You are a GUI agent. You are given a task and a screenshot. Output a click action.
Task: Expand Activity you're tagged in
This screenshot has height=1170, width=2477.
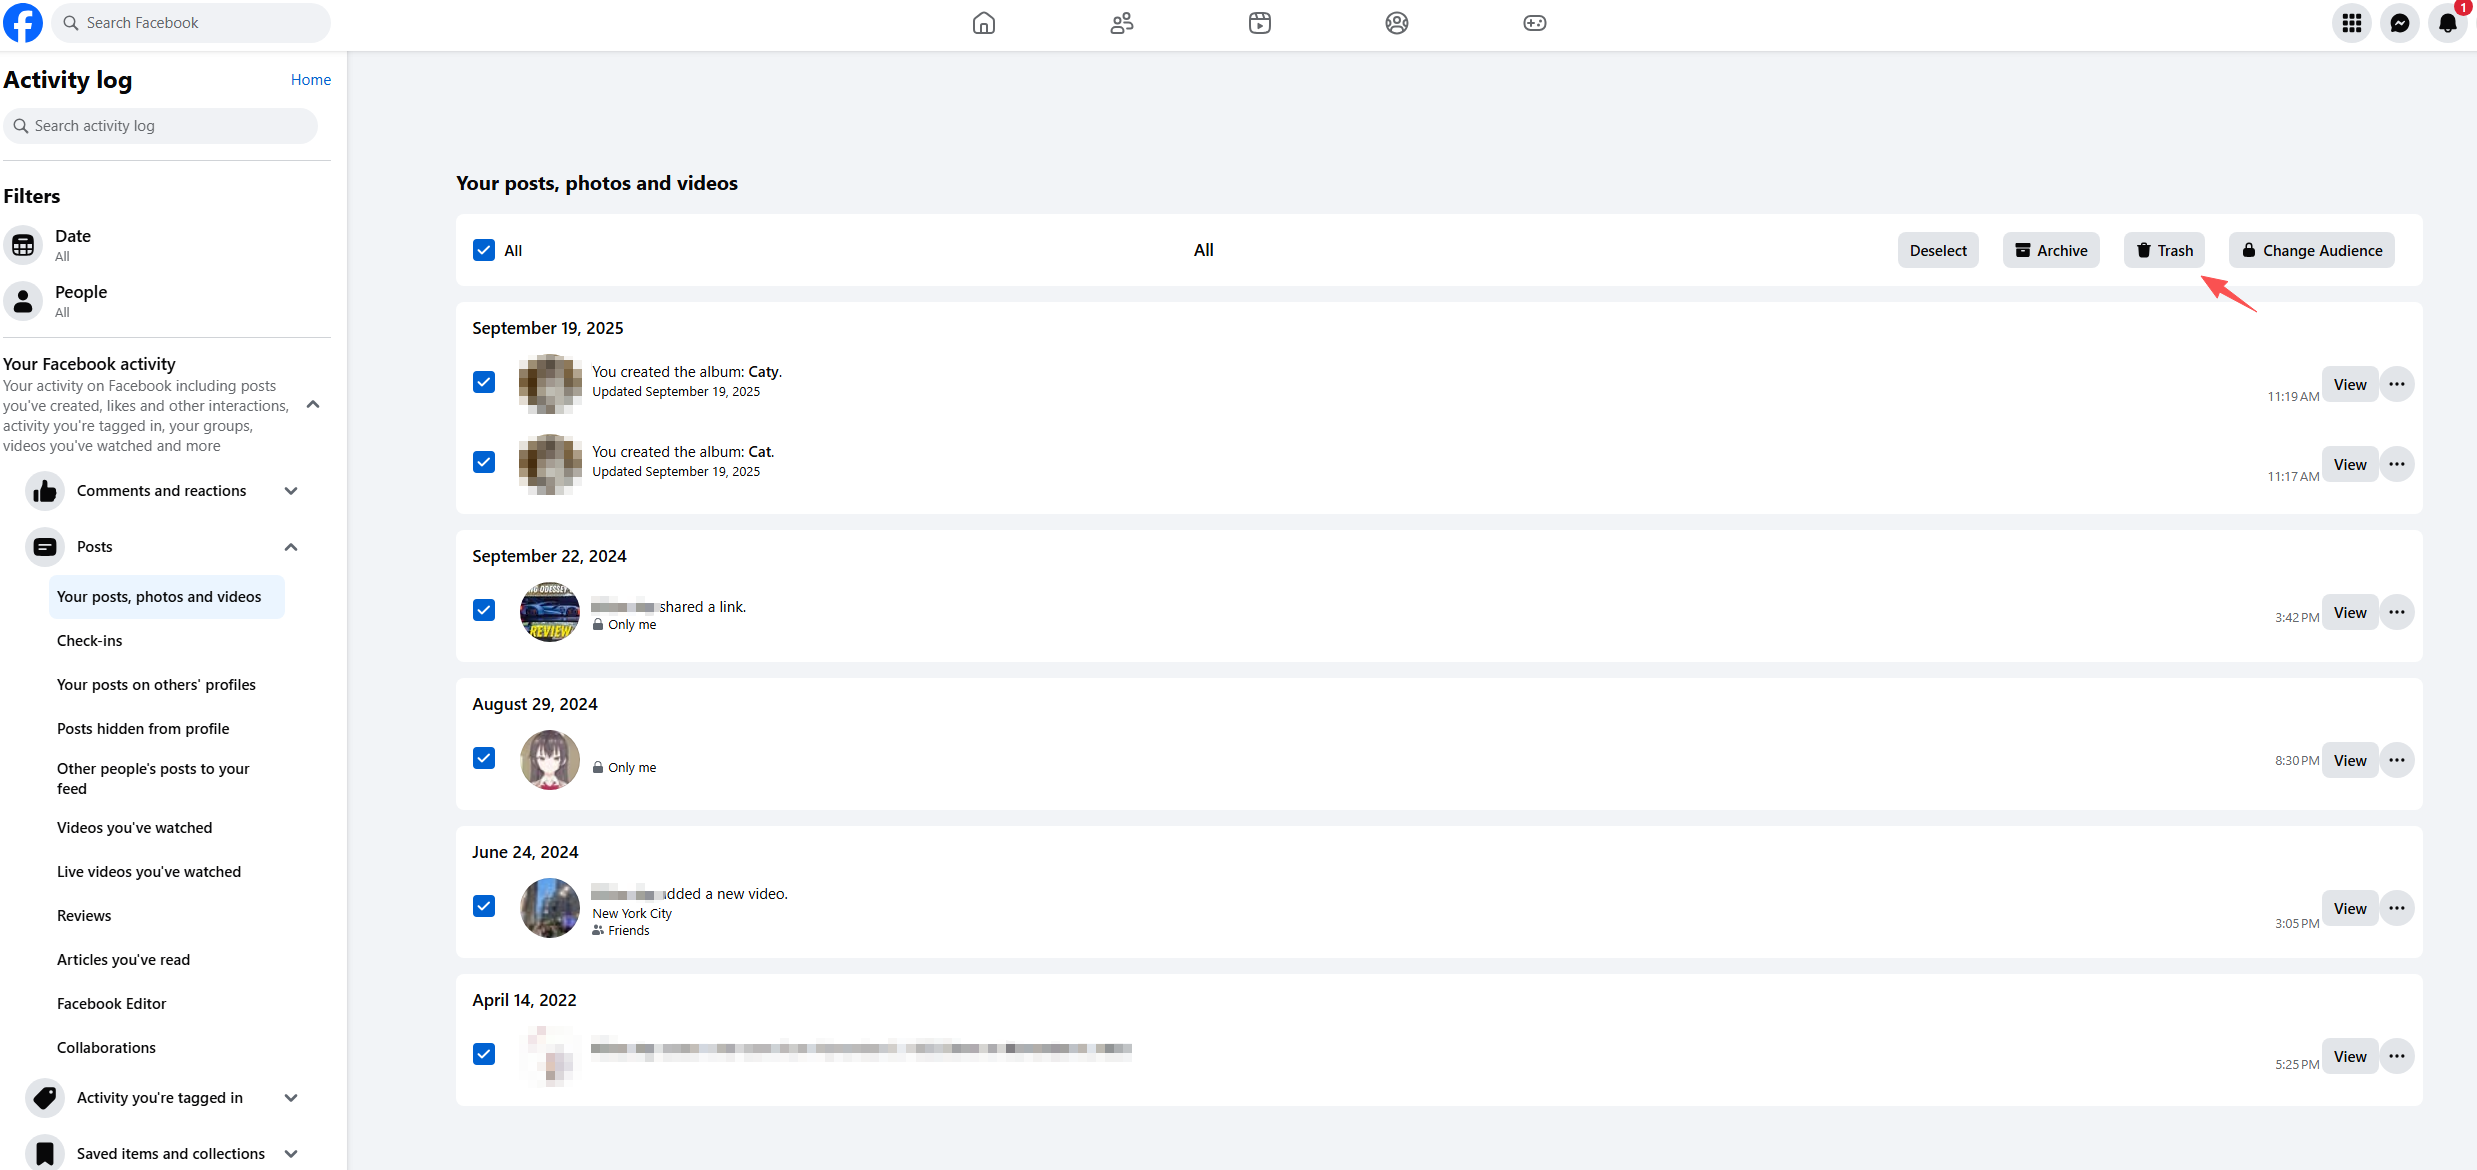pos(291,1098)
